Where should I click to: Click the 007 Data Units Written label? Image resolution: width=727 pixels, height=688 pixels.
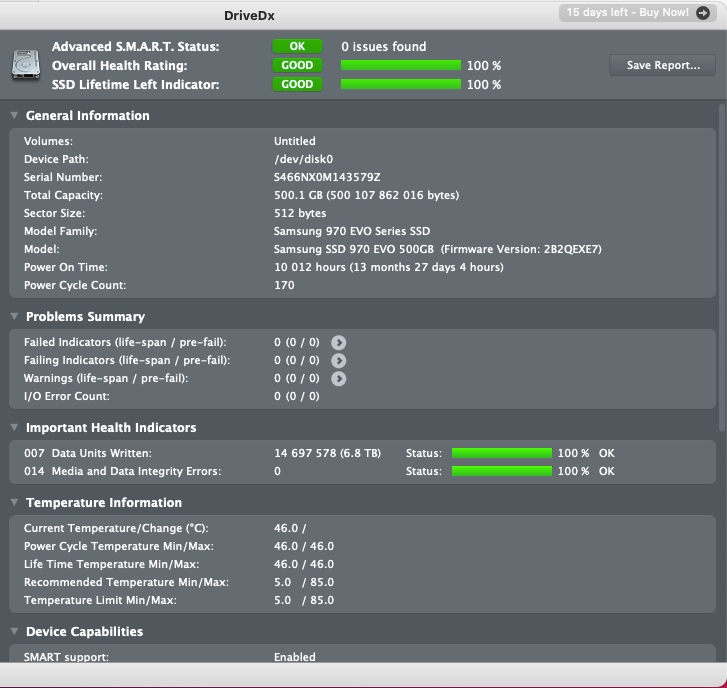[88, 453]
